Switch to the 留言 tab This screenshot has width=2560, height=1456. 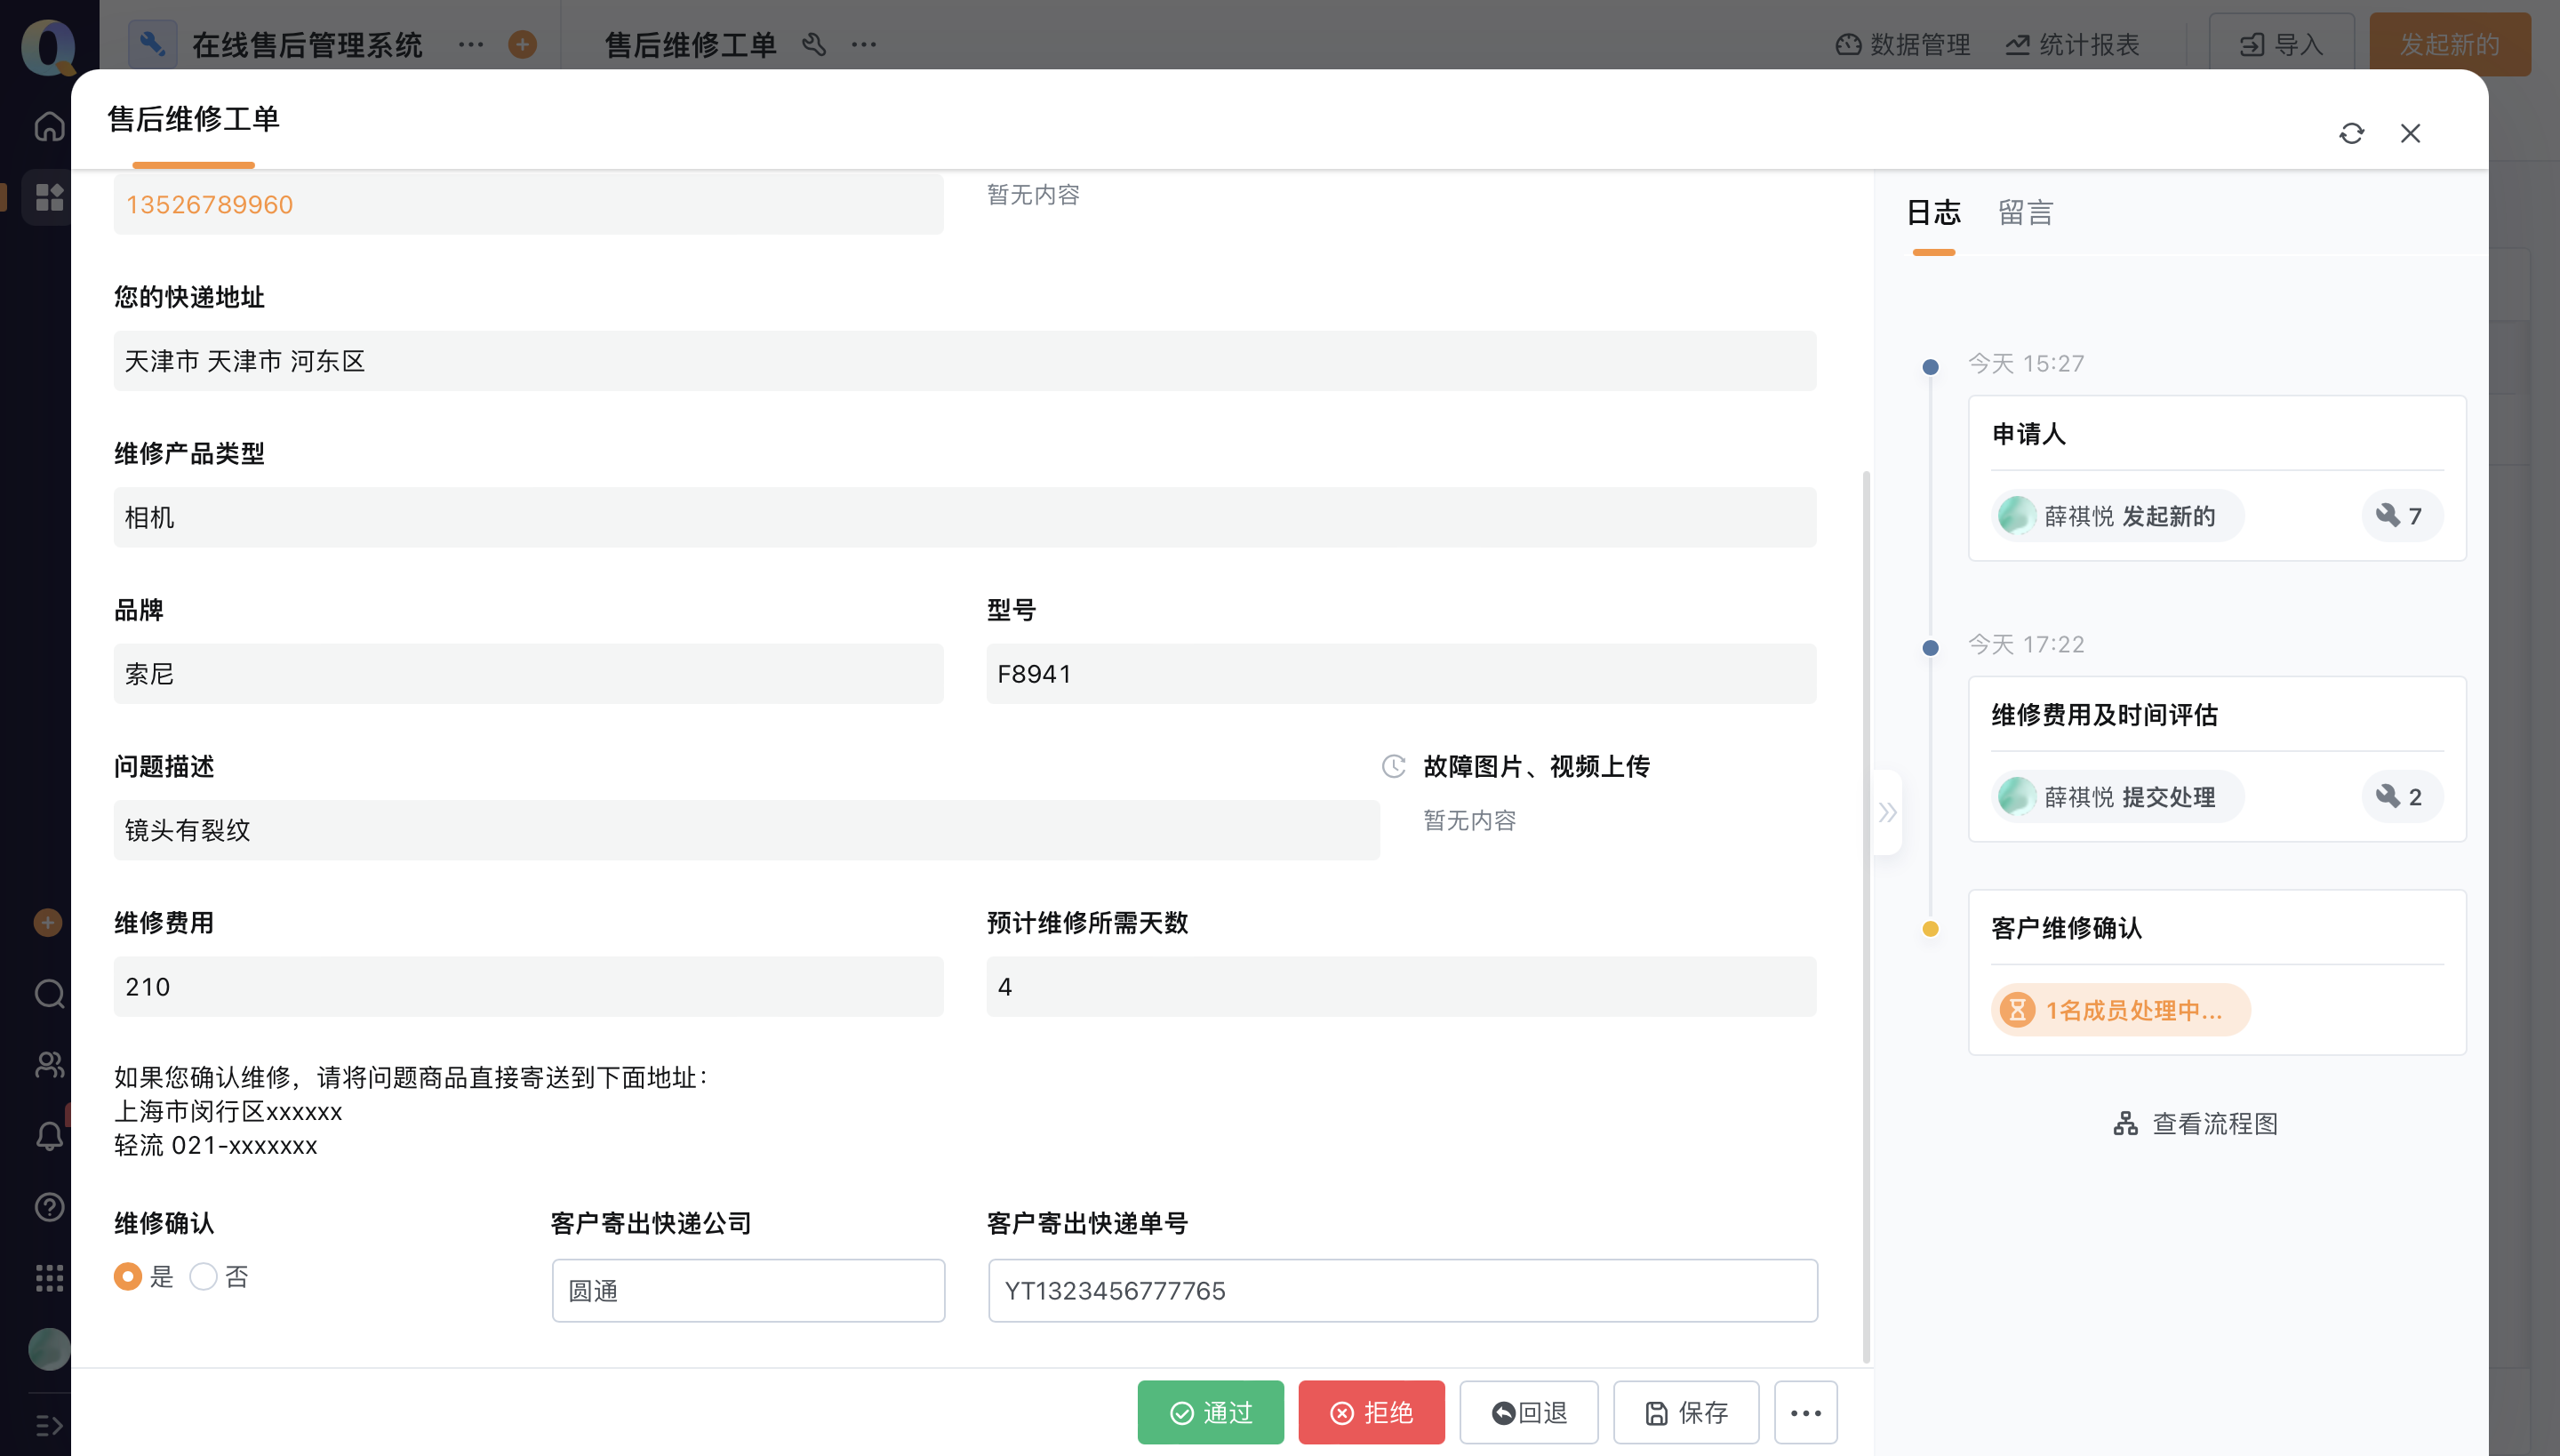coord(2025,212)
